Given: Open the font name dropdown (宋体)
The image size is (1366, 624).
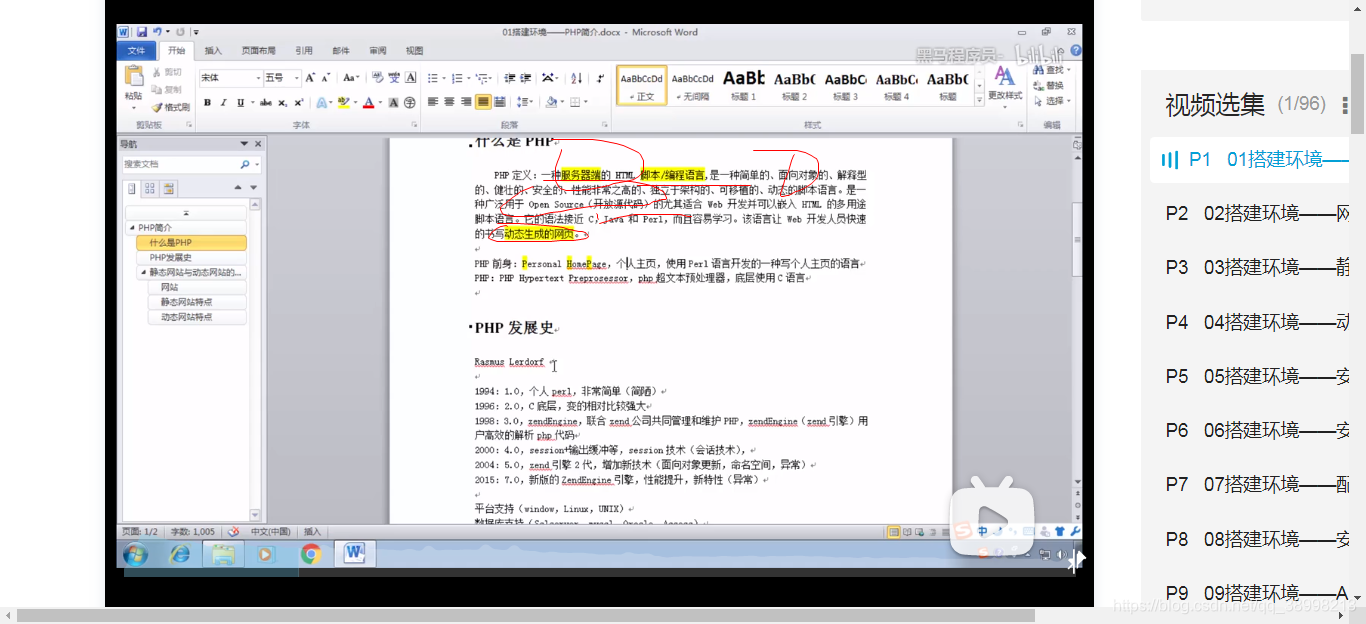Looking at the screenshot, I should [258, 77].
